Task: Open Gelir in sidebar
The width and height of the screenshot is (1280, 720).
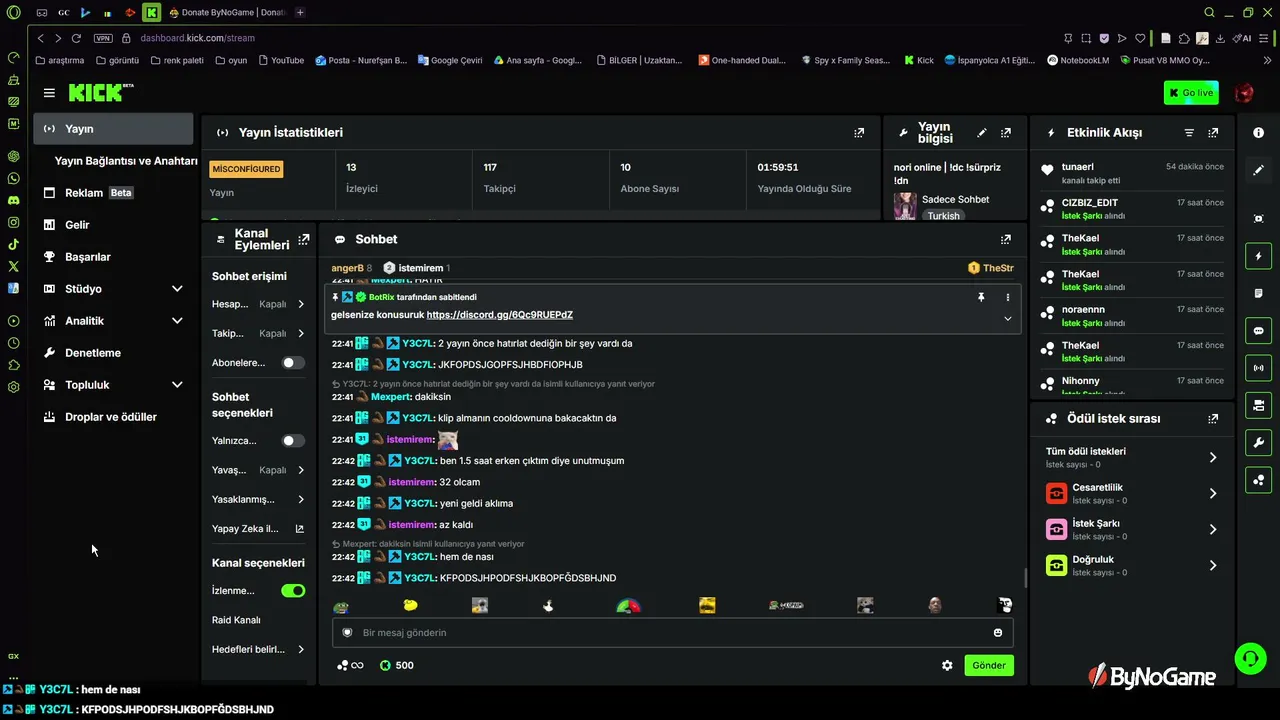Action: click(113, 225)
